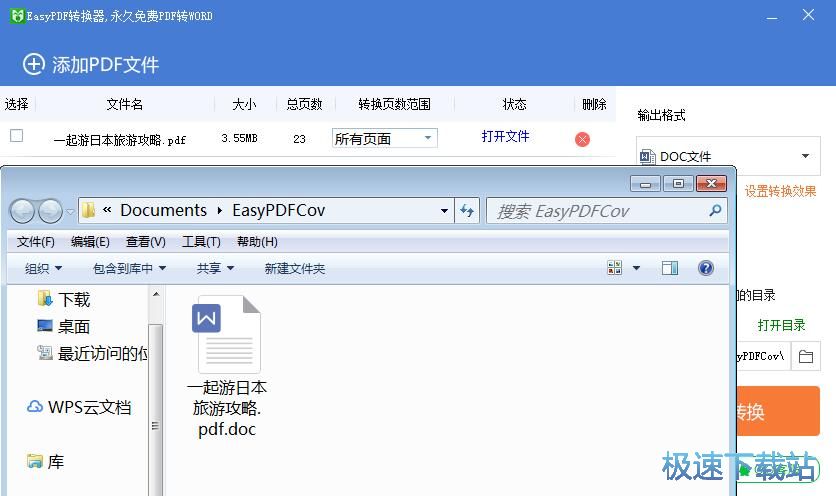The height and width of the screenshot is (496, 836).
Task: Click the search magnifier icon
Action: [715, 211]
